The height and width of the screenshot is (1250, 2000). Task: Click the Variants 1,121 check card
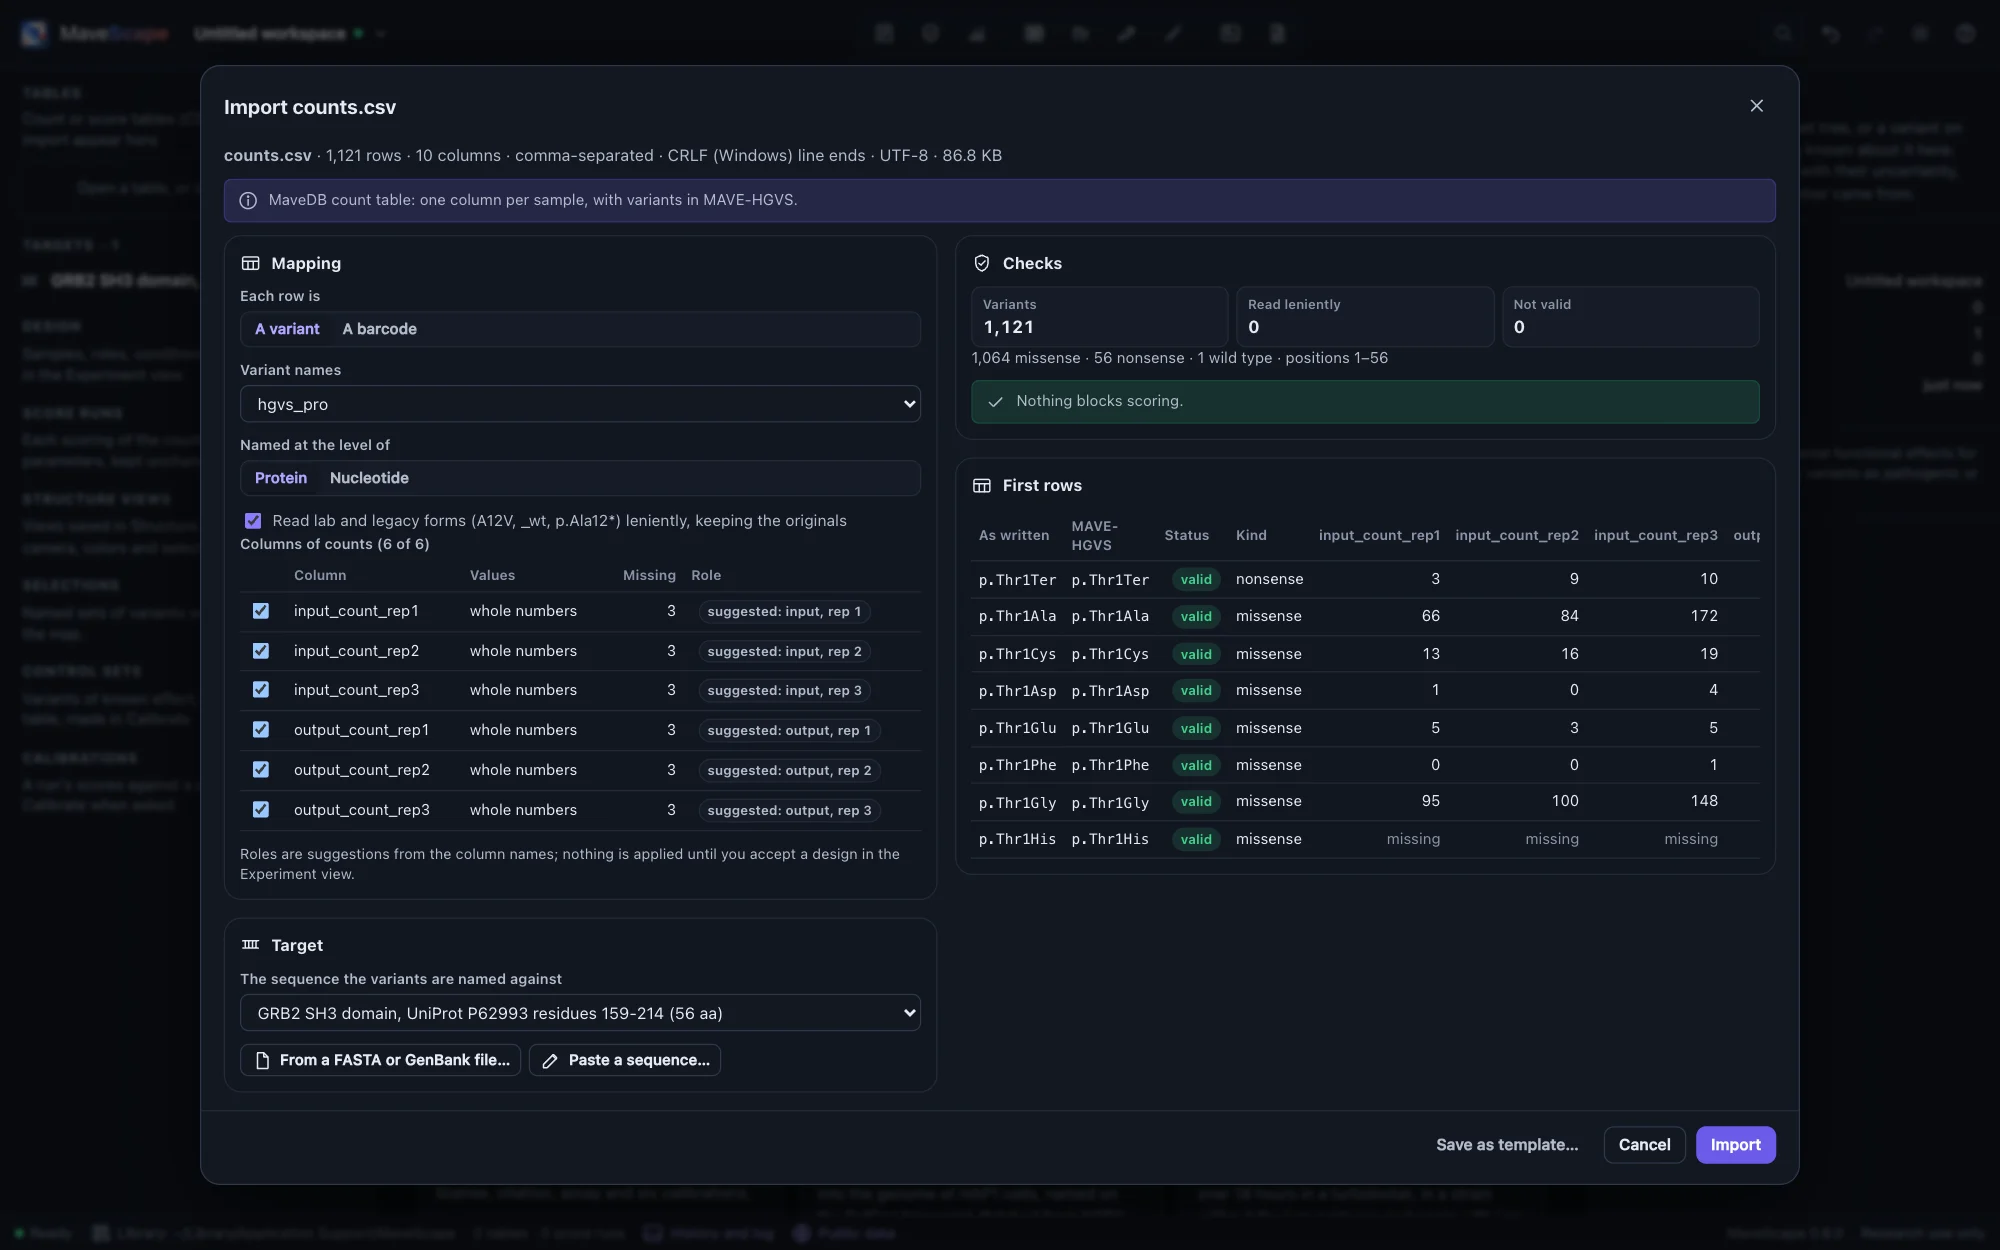[1099, 317]
